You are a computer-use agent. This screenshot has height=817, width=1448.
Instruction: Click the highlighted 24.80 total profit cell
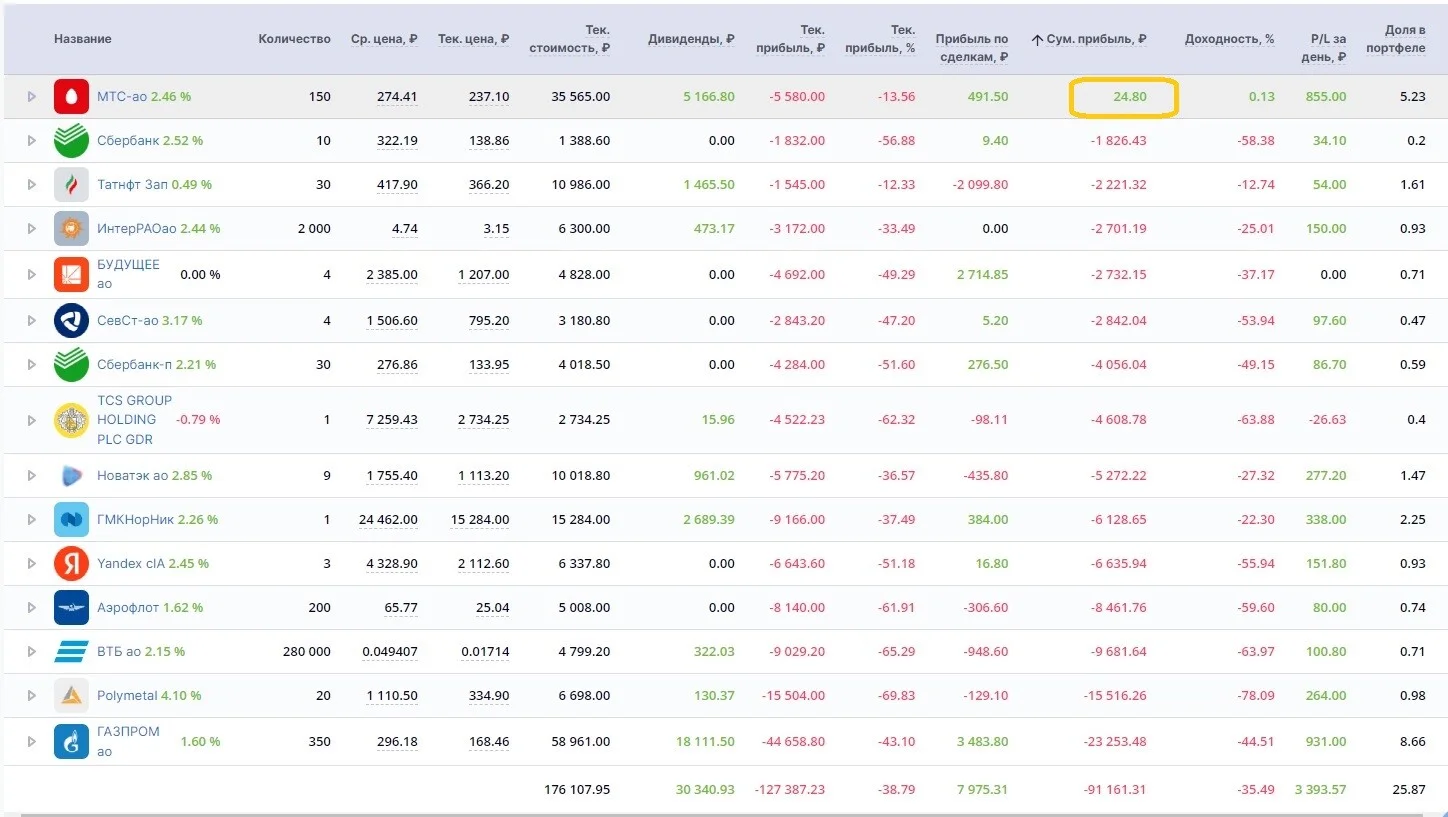tap(1124, 98)
